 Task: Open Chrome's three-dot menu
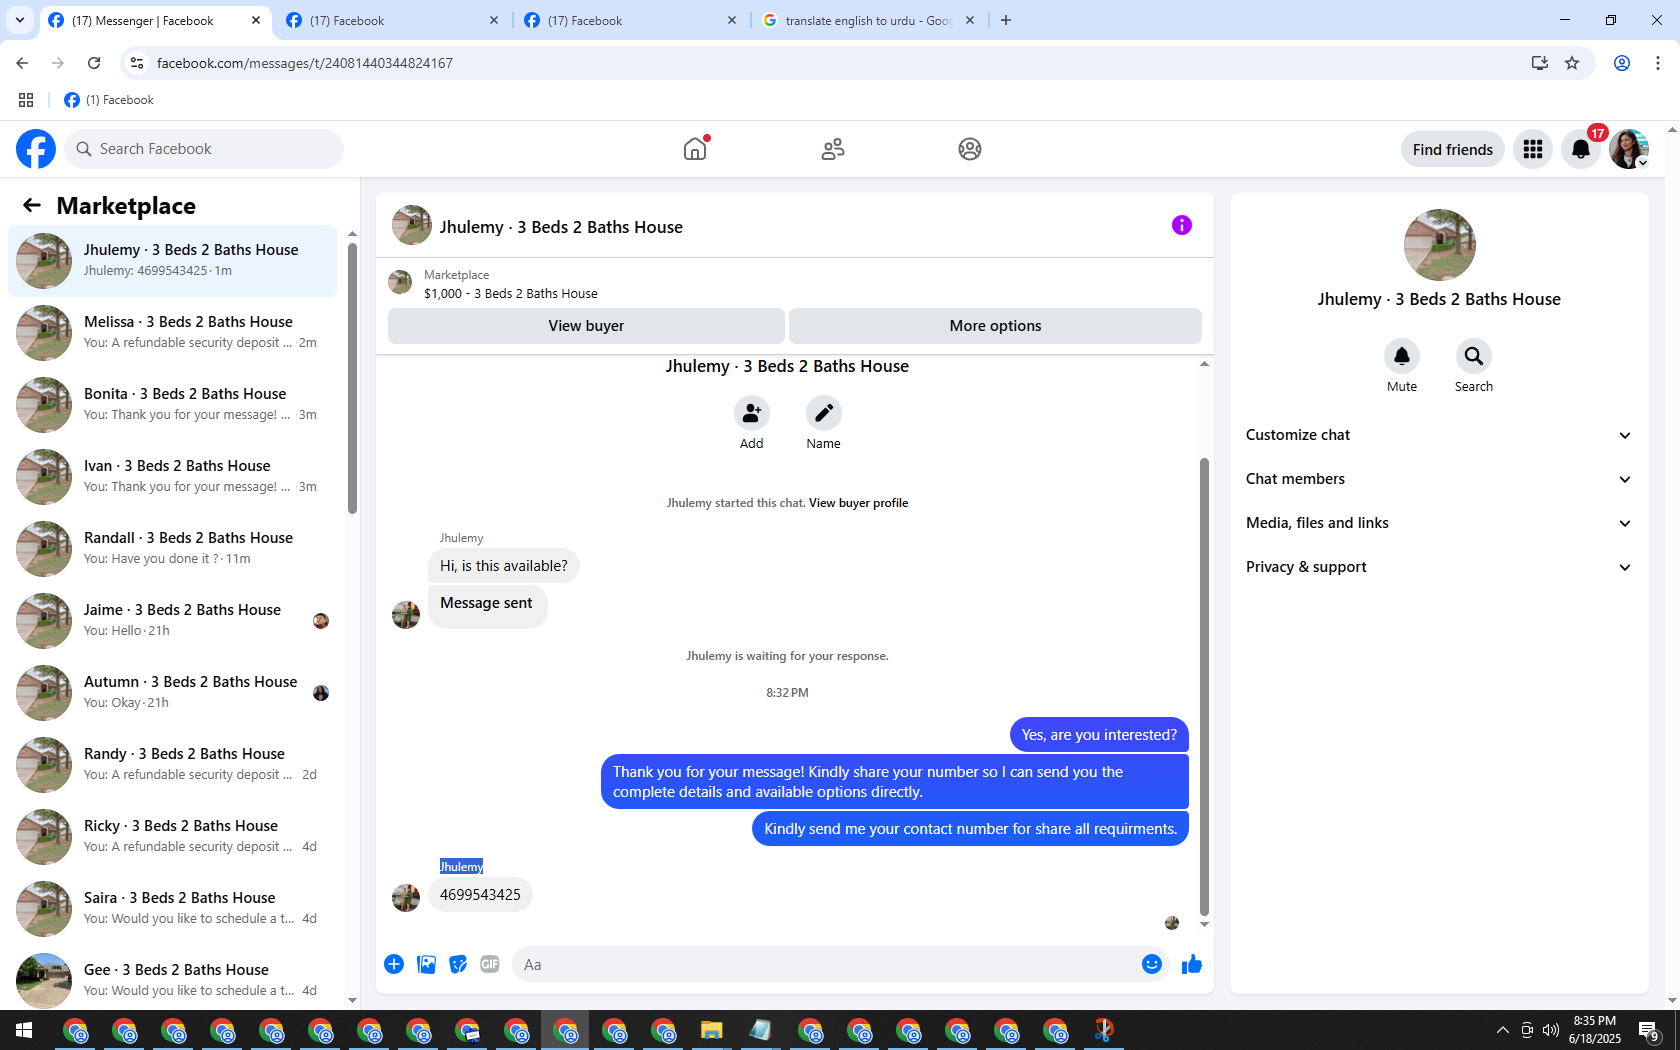1658,63
